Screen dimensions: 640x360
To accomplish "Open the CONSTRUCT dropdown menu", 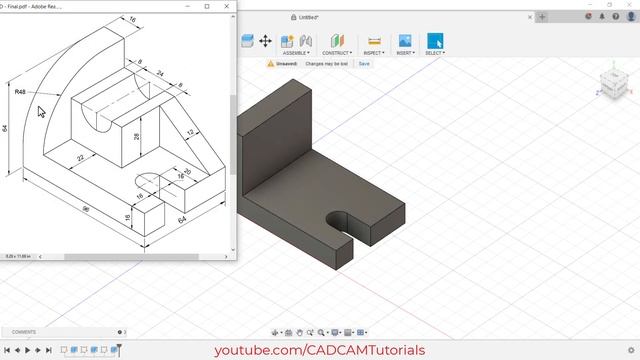I will tap(337, 53).
